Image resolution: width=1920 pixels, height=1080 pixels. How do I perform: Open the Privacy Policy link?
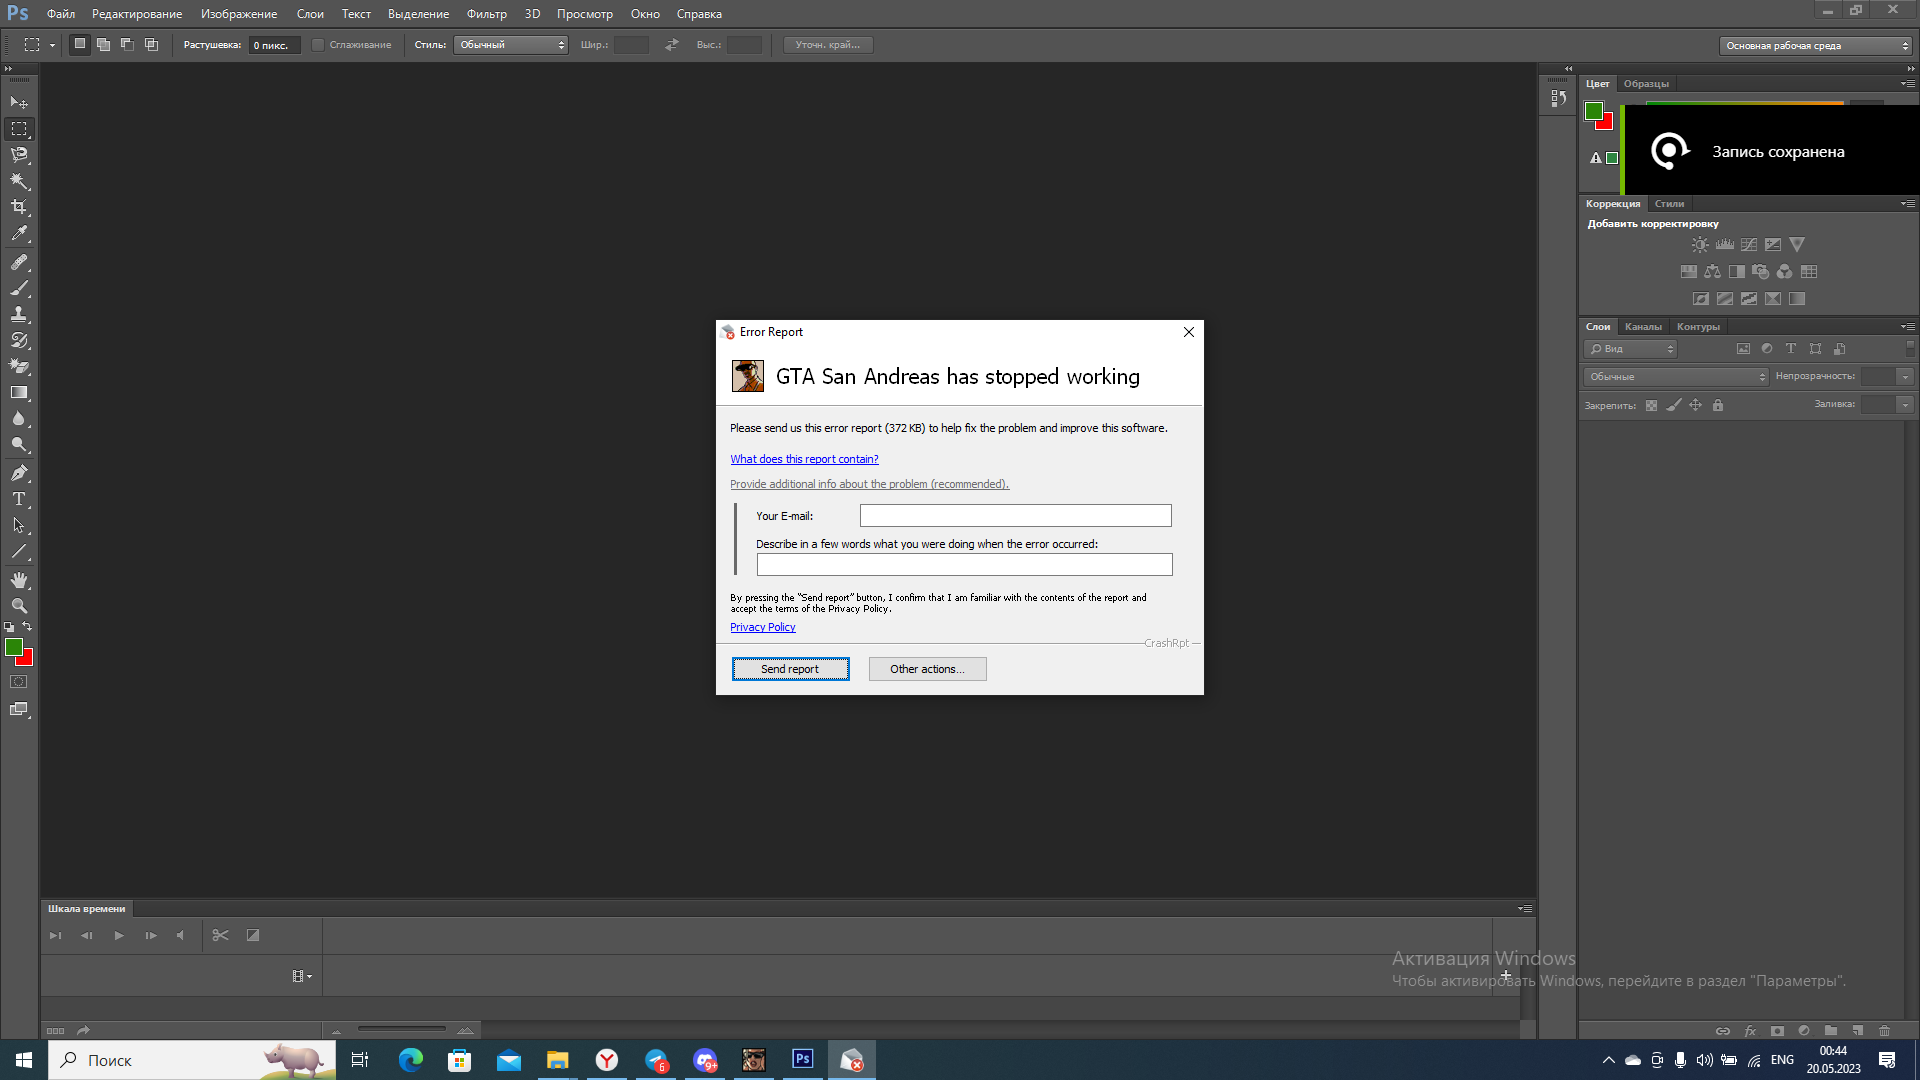(x=762, y=627)
